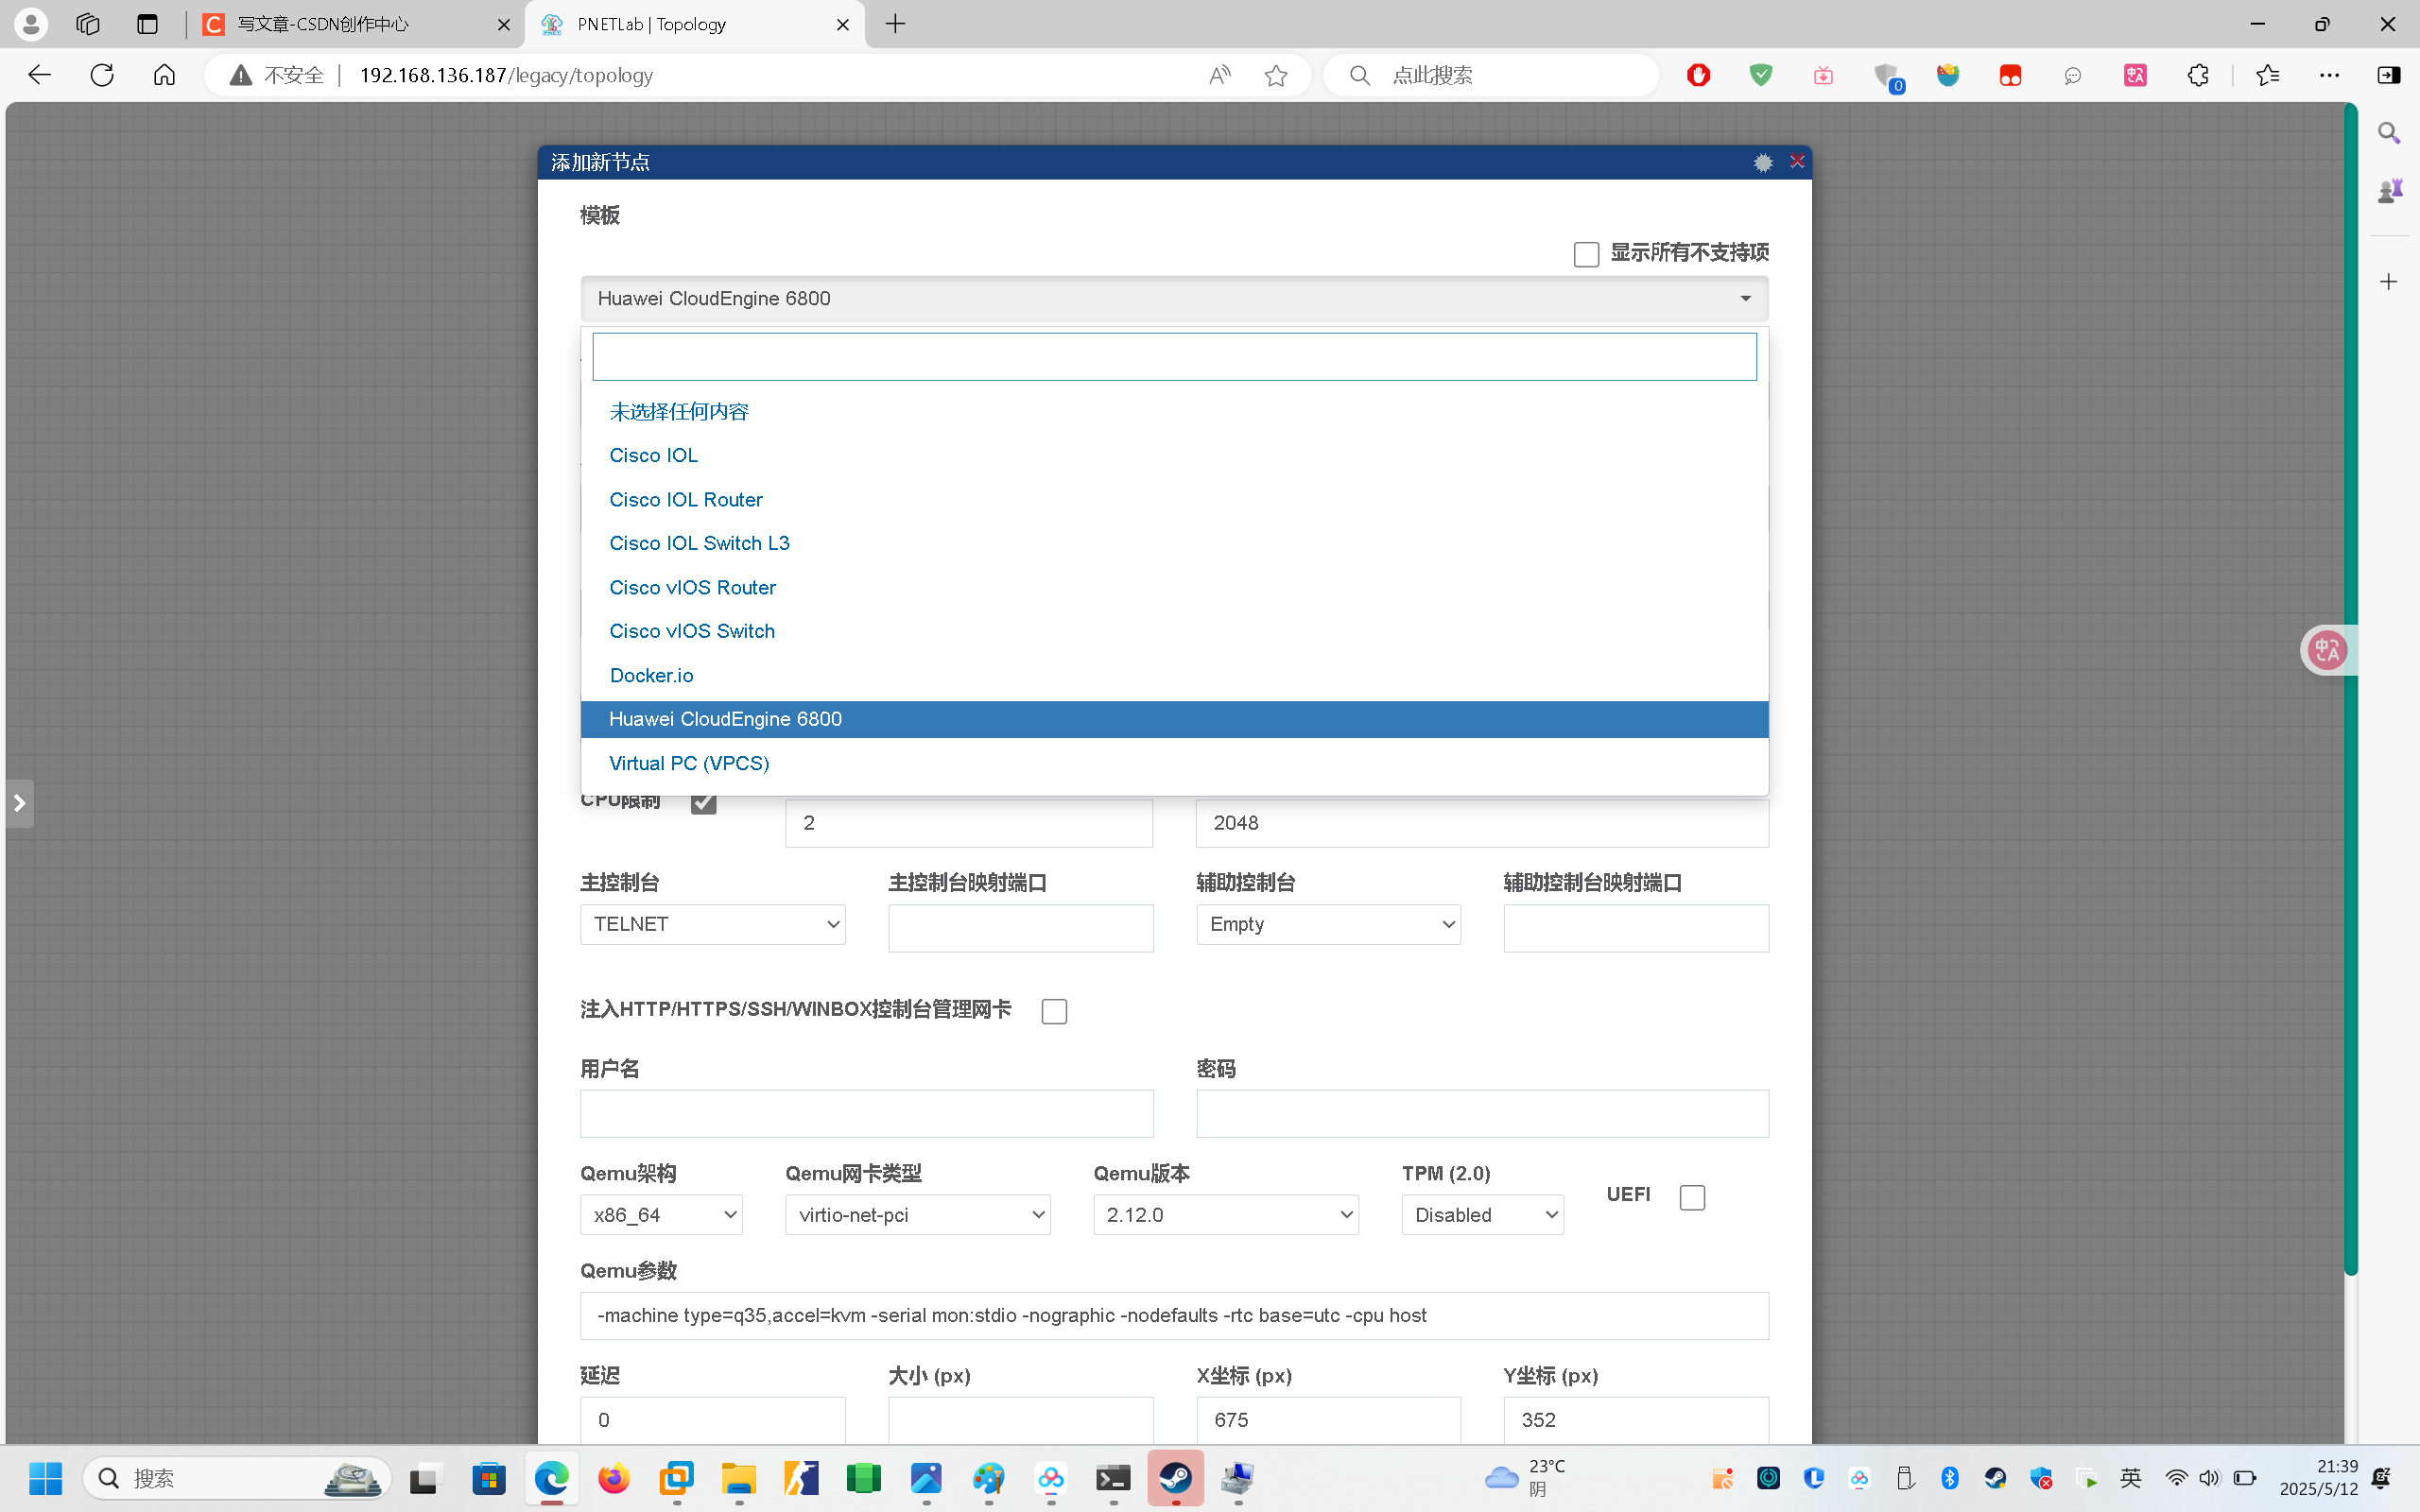This screenshot has height=1512, width=2420.
Task: Enable show all unsupported items checkbox
Action: [1586, 254]
